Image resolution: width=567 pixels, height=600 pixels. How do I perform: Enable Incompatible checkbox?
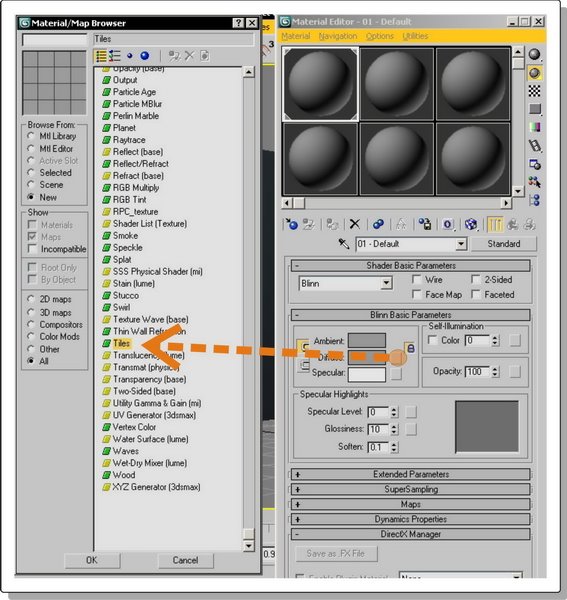[32, 249]
